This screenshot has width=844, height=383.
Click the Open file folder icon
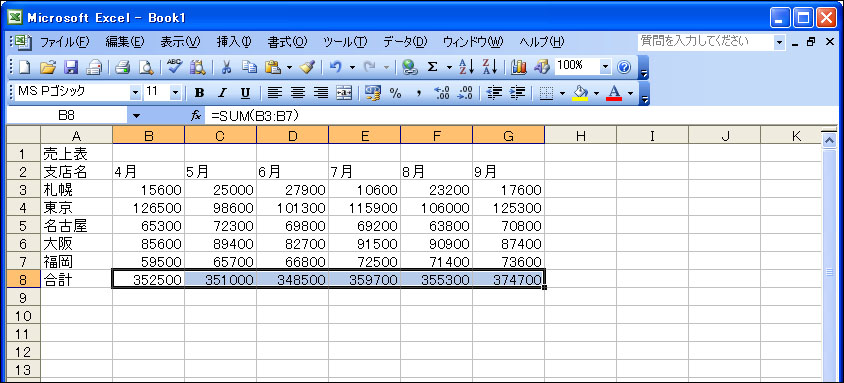pyautogui.click(x=48, y=67)
